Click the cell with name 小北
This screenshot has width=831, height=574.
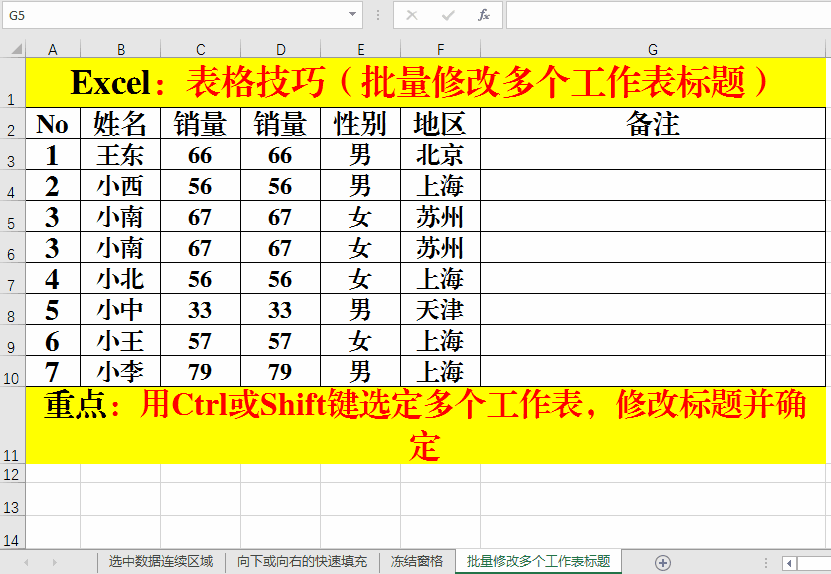click(121, 278)
